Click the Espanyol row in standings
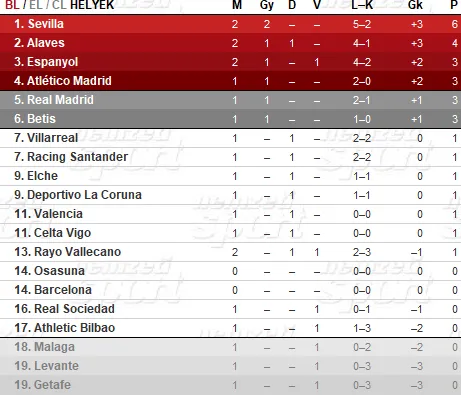This screenshot has width=461, height=395. point(230,62)
